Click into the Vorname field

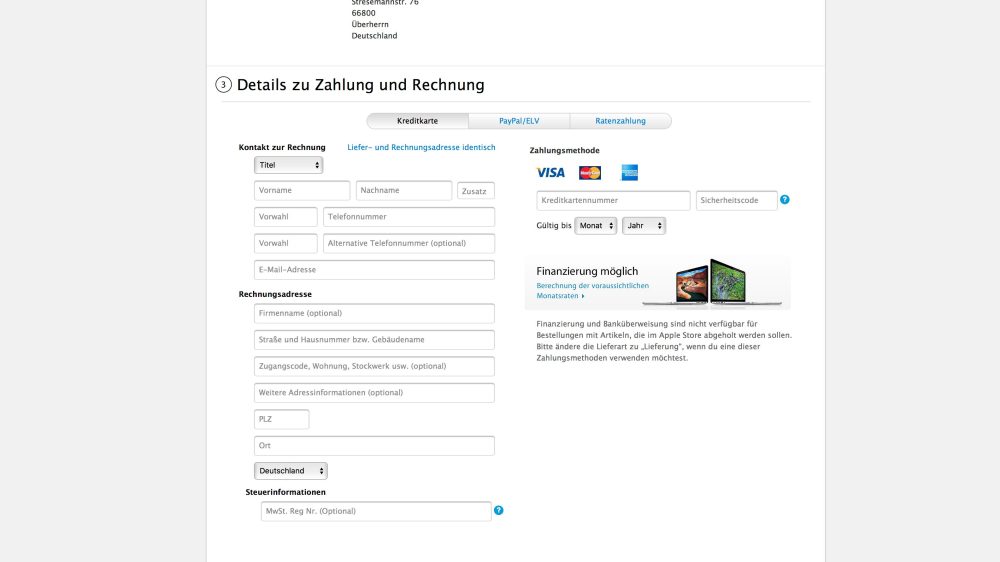click(302, 191)
